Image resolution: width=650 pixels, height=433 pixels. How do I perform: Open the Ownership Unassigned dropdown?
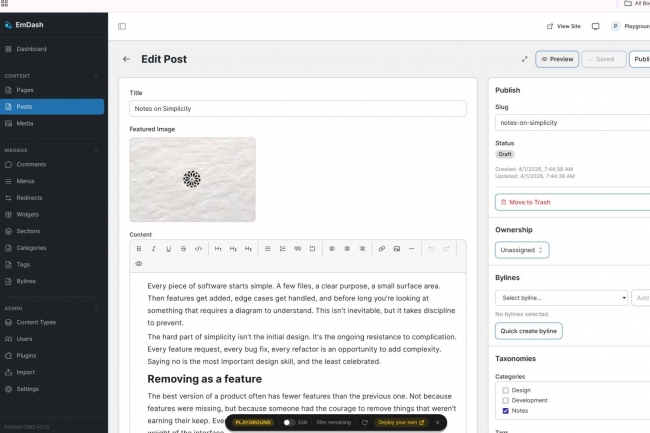522,250
